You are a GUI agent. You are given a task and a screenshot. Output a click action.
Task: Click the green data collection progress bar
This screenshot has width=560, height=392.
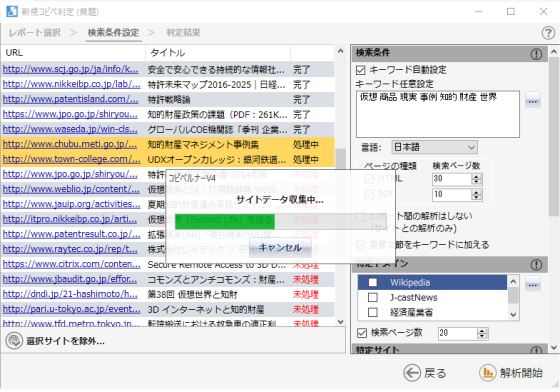point(225,221)
